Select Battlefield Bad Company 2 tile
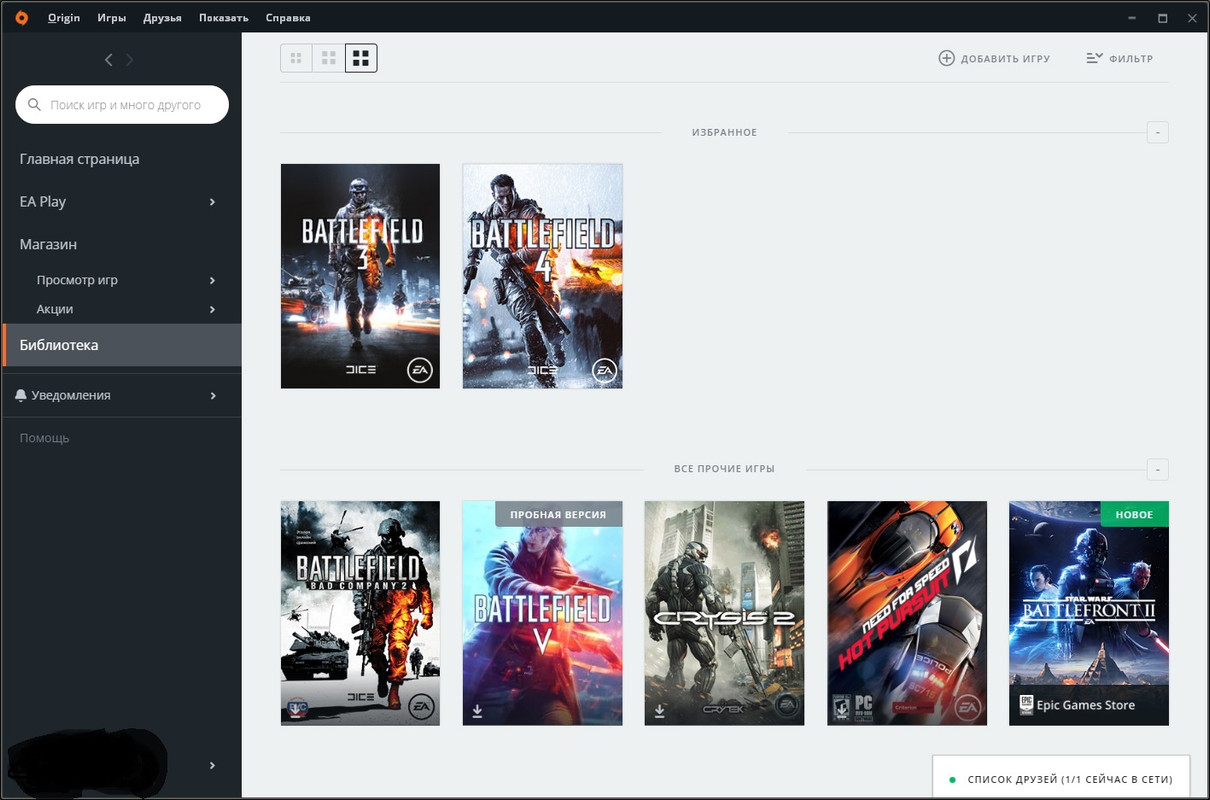The width and height of the screenshot is (1210, 800). click(360, 613)
